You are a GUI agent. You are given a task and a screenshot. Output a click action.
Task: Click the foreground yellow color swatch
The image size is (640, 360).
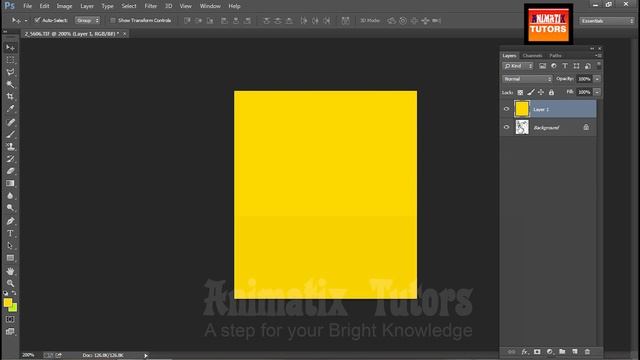7,302
